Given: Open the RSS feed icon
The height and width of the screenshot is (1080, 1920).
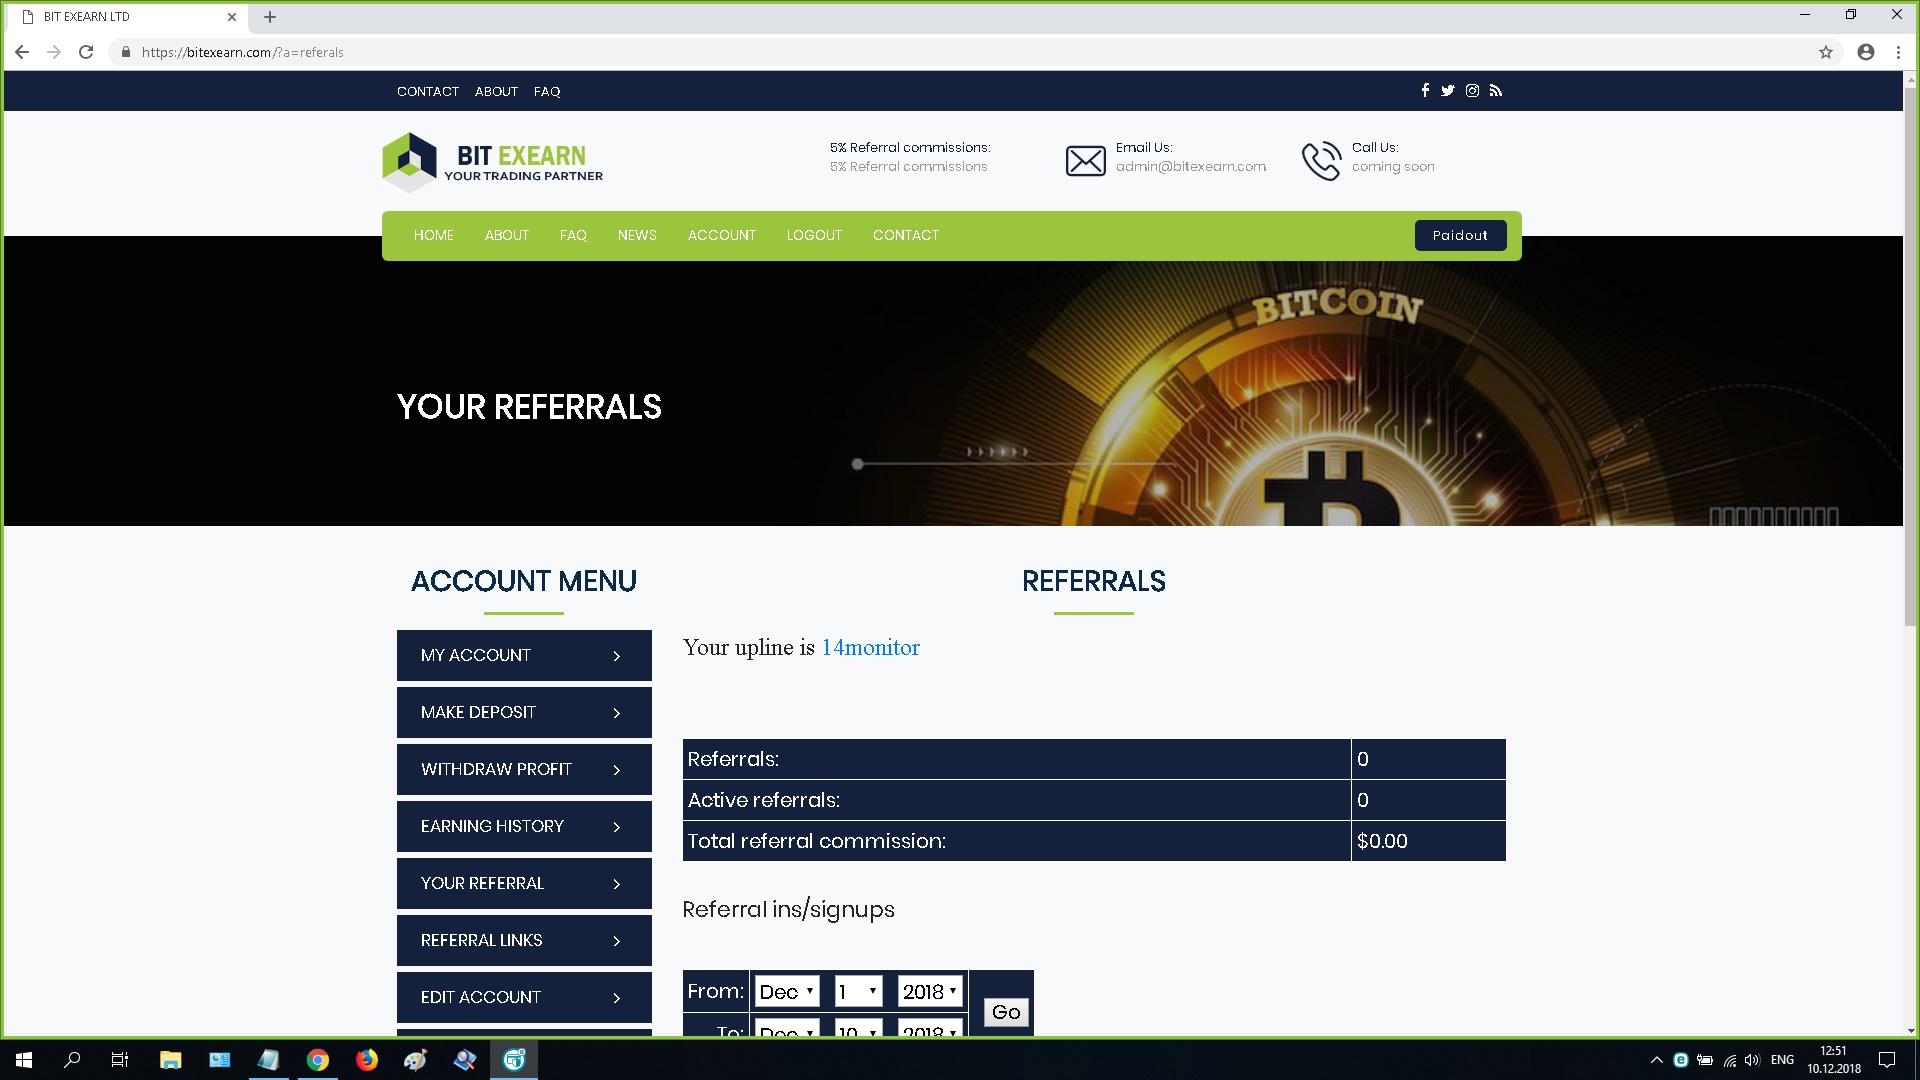Looking at the screenshot, I should (1496, 91).
